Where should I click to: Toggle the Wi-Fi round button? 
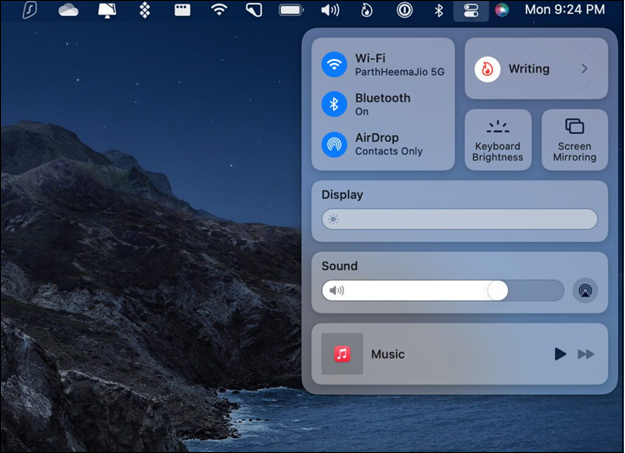click(334, 65)
